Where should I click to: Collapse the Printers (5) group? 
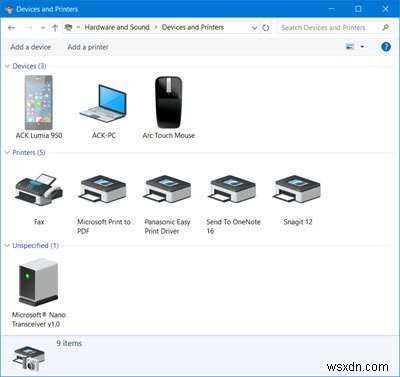7,152
